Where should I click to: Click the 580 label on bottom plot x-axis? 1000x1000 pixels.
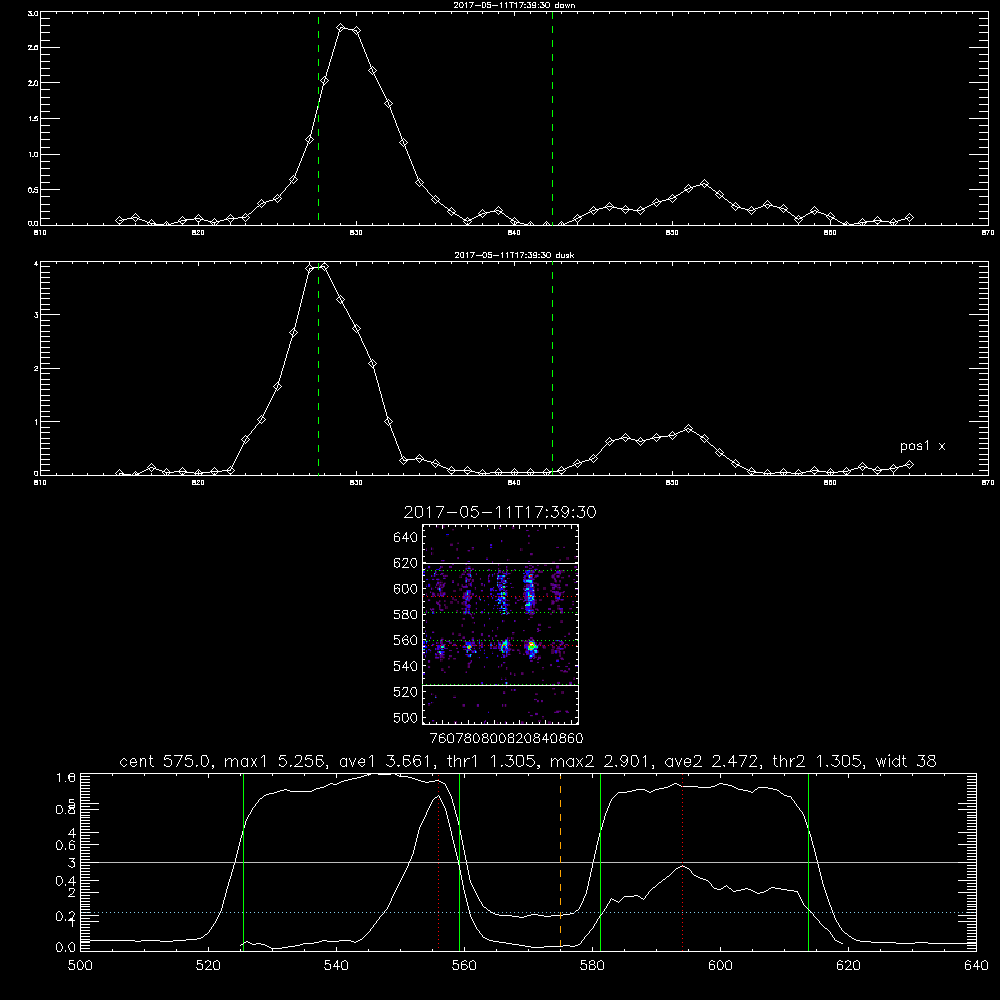592,966
